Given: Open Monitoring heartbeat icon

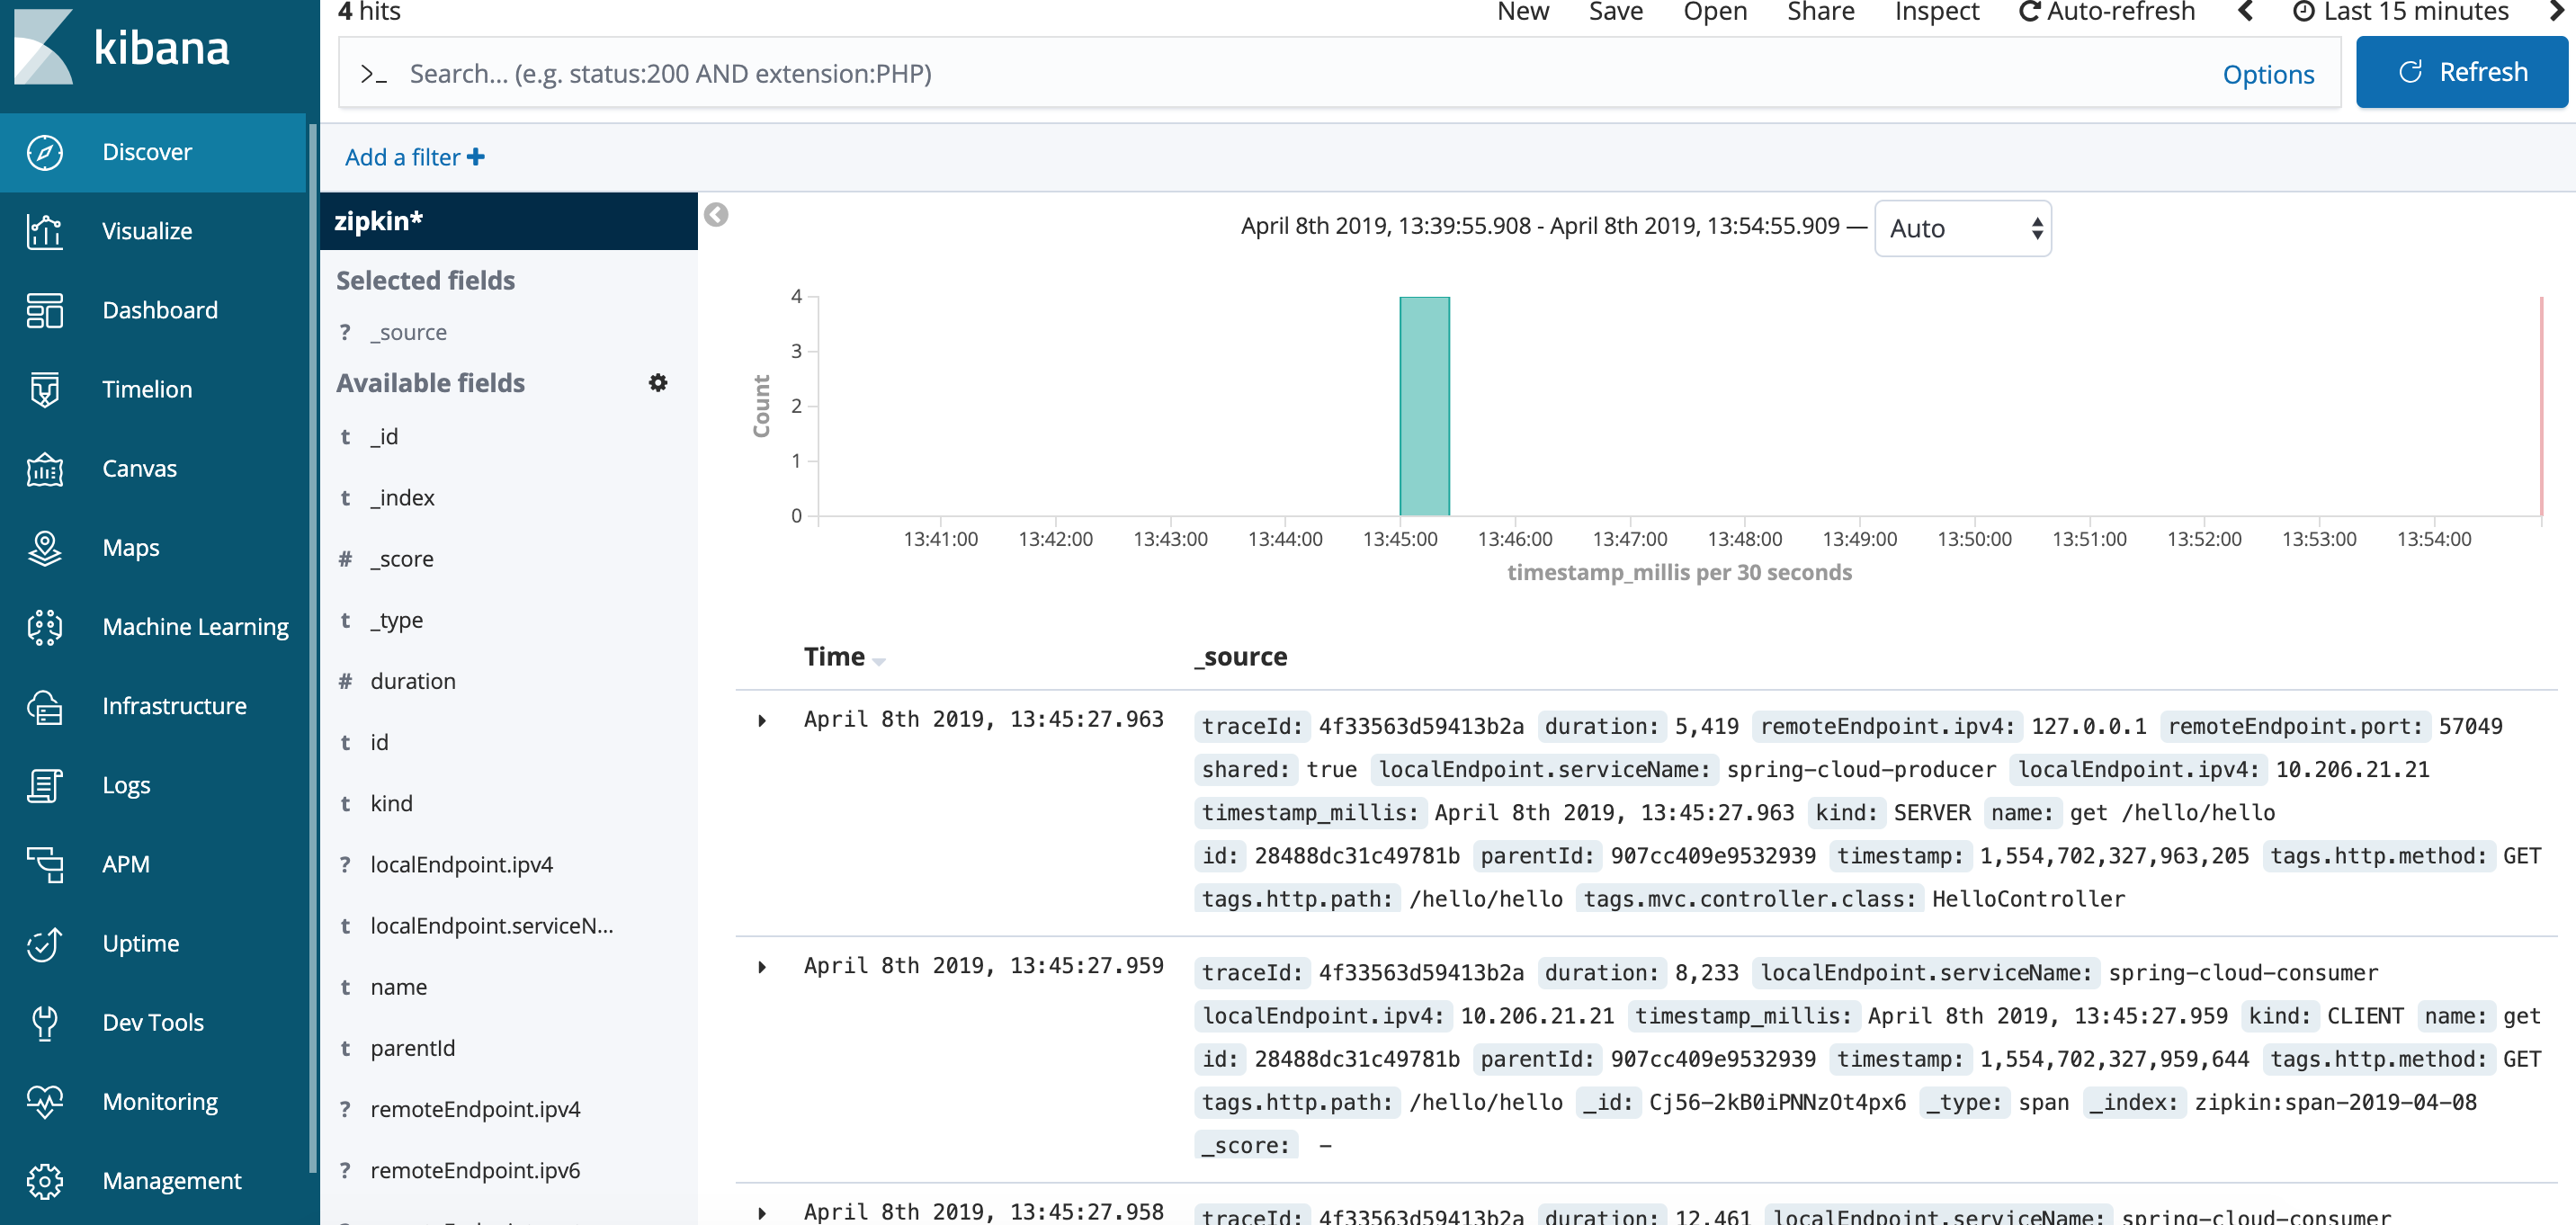Looking at the screenshot, I should click(45, 1101).
